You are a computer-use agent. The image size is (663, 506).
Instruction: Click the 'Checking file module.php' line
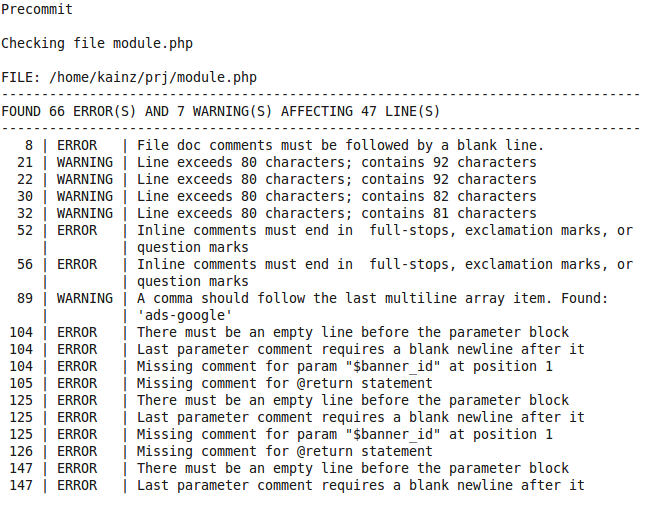pyautogui.click(x=97, y=44)
